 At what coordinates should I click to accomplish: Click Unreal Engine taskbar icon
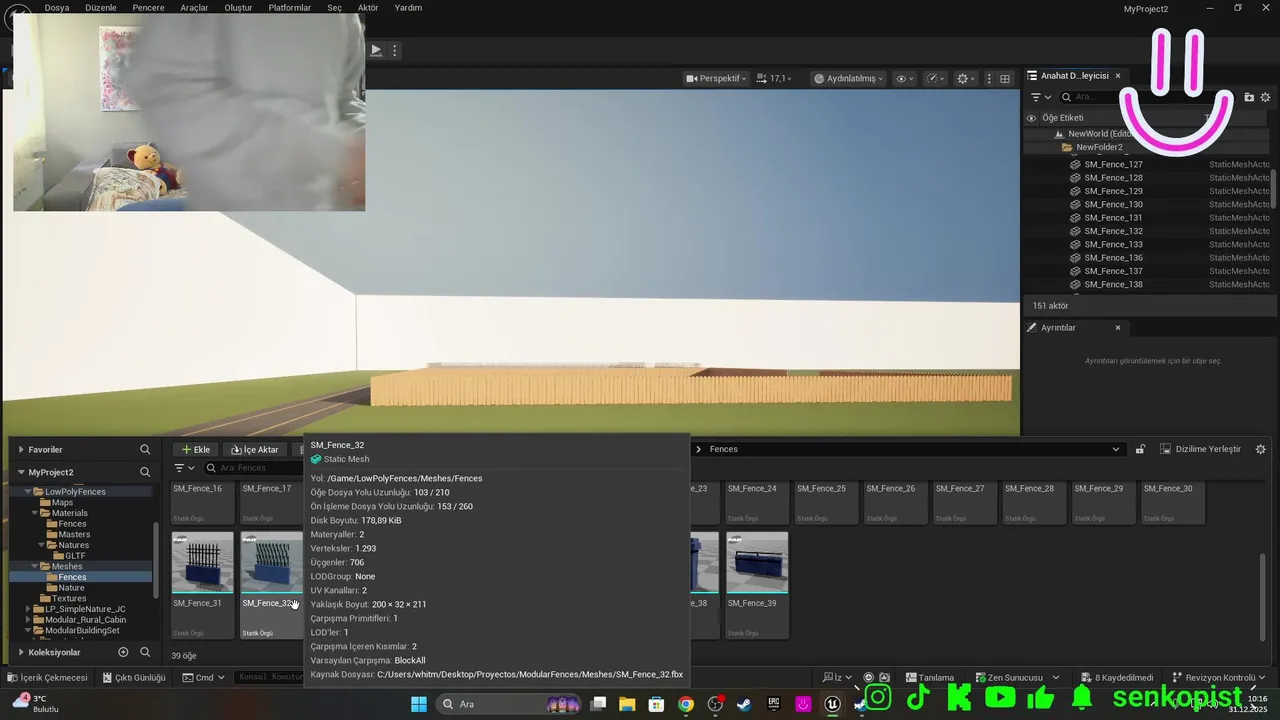[x=832, y=704]
